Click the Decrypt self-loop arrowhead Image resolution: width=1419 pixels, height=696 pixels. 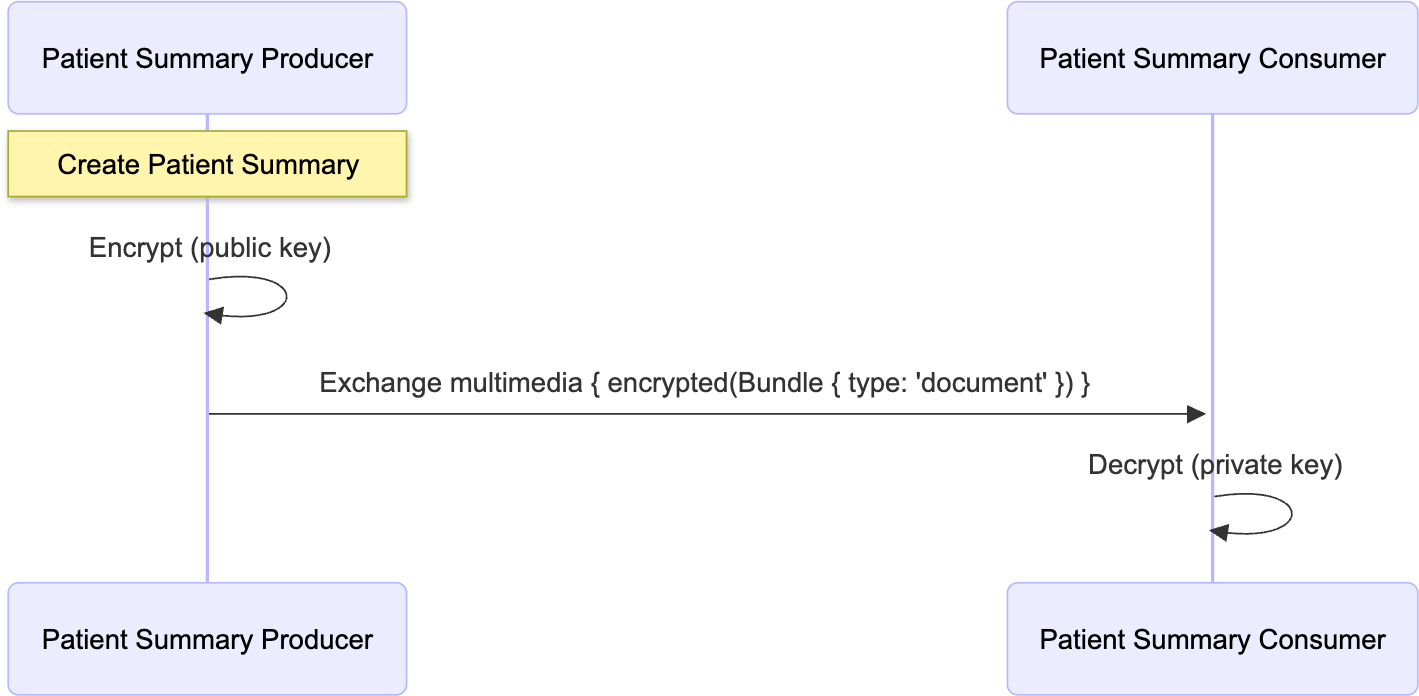coord(1219,532)
